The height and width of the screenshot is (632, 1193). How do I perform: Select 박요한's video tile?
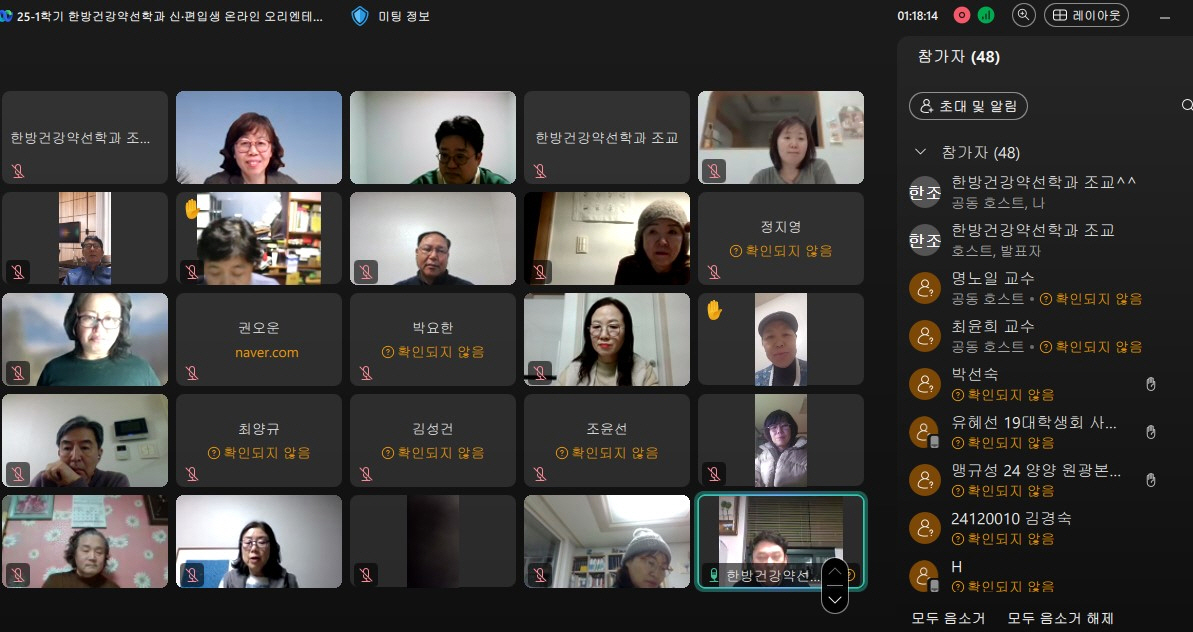[432, 338]
